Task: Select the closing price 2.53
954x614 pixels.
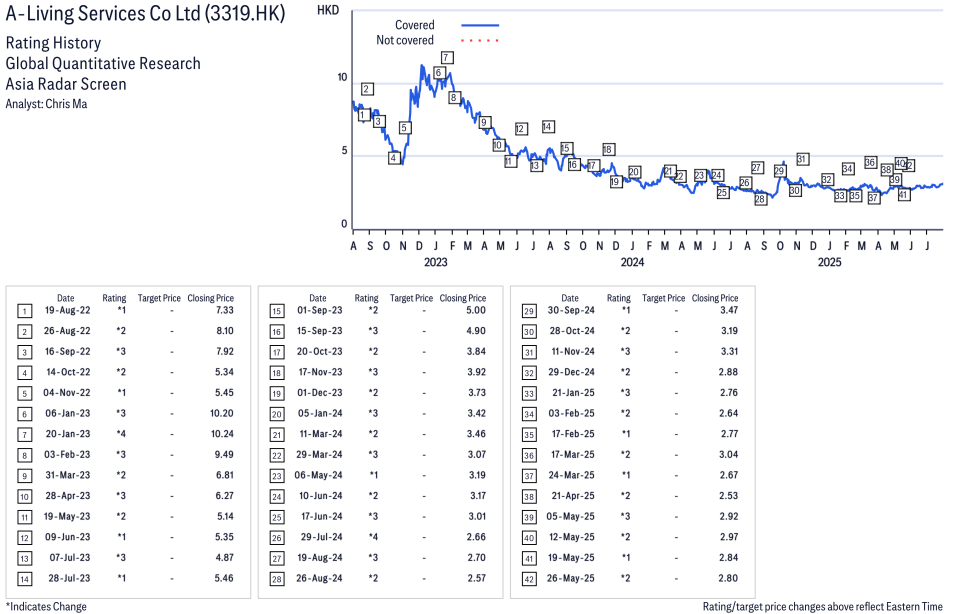Action: click(729, 496)
